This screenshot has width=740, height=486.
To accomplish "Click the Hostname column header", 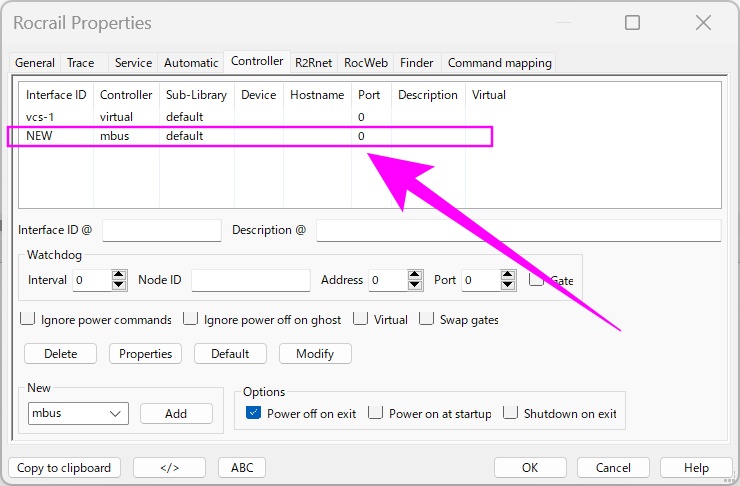I will (317, 95).
